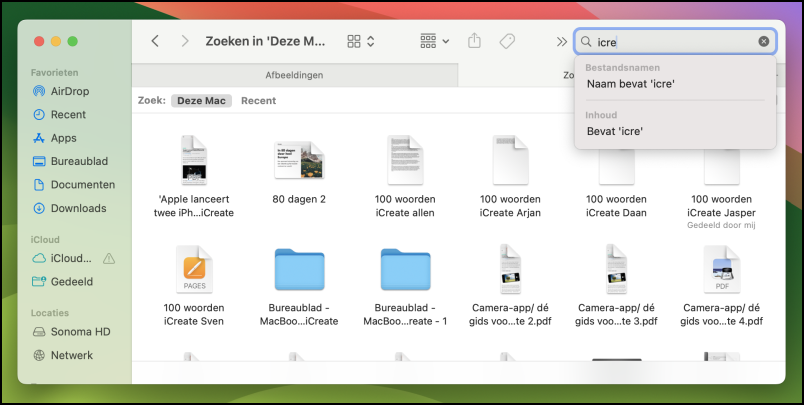Select 100 woorden iCreate allen document
This screenshot has height=405, width=804.
tap(405, 176)
